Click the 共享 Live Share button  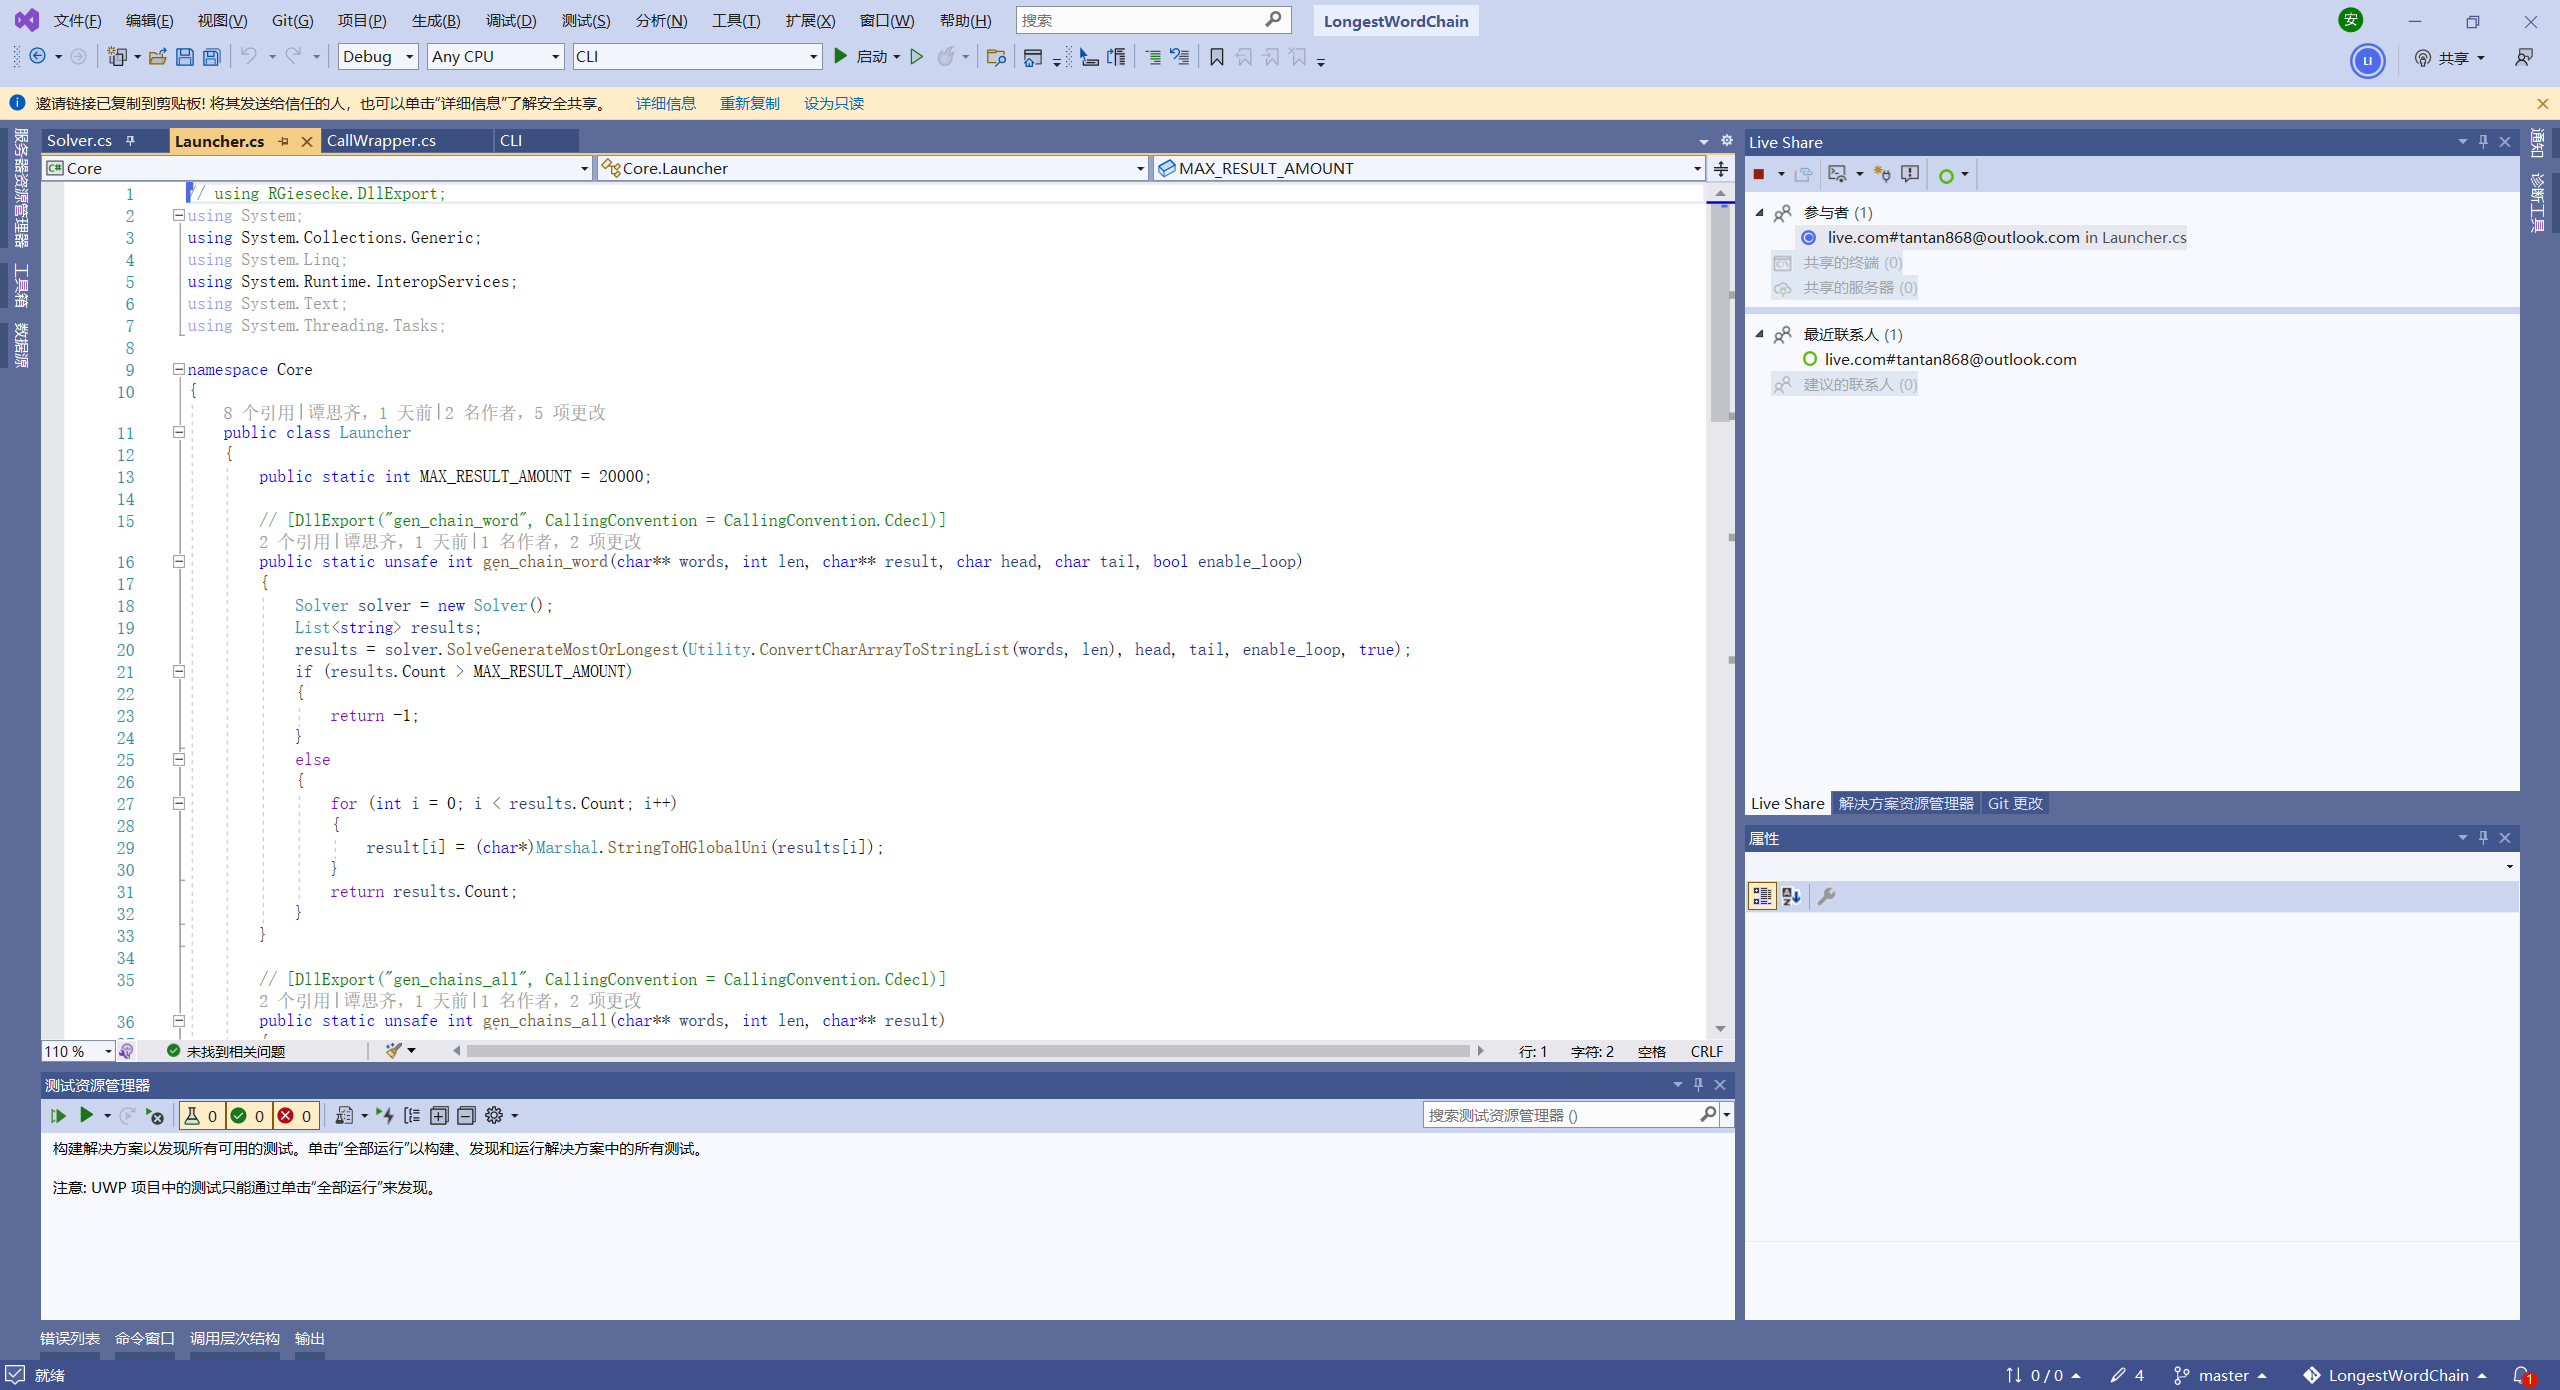(2449, 58)
